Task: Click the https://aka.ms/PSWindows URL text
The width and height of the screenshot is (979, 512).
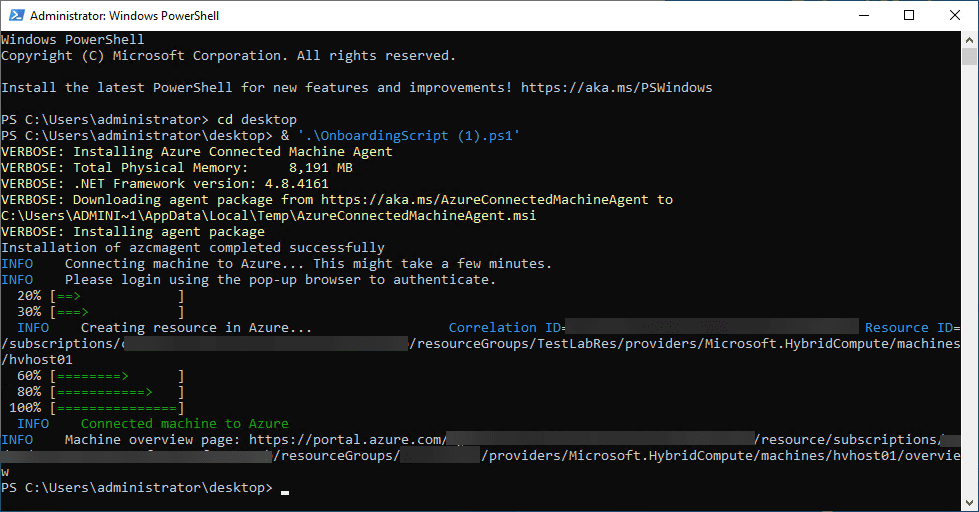Action: (x=616, y=87)
